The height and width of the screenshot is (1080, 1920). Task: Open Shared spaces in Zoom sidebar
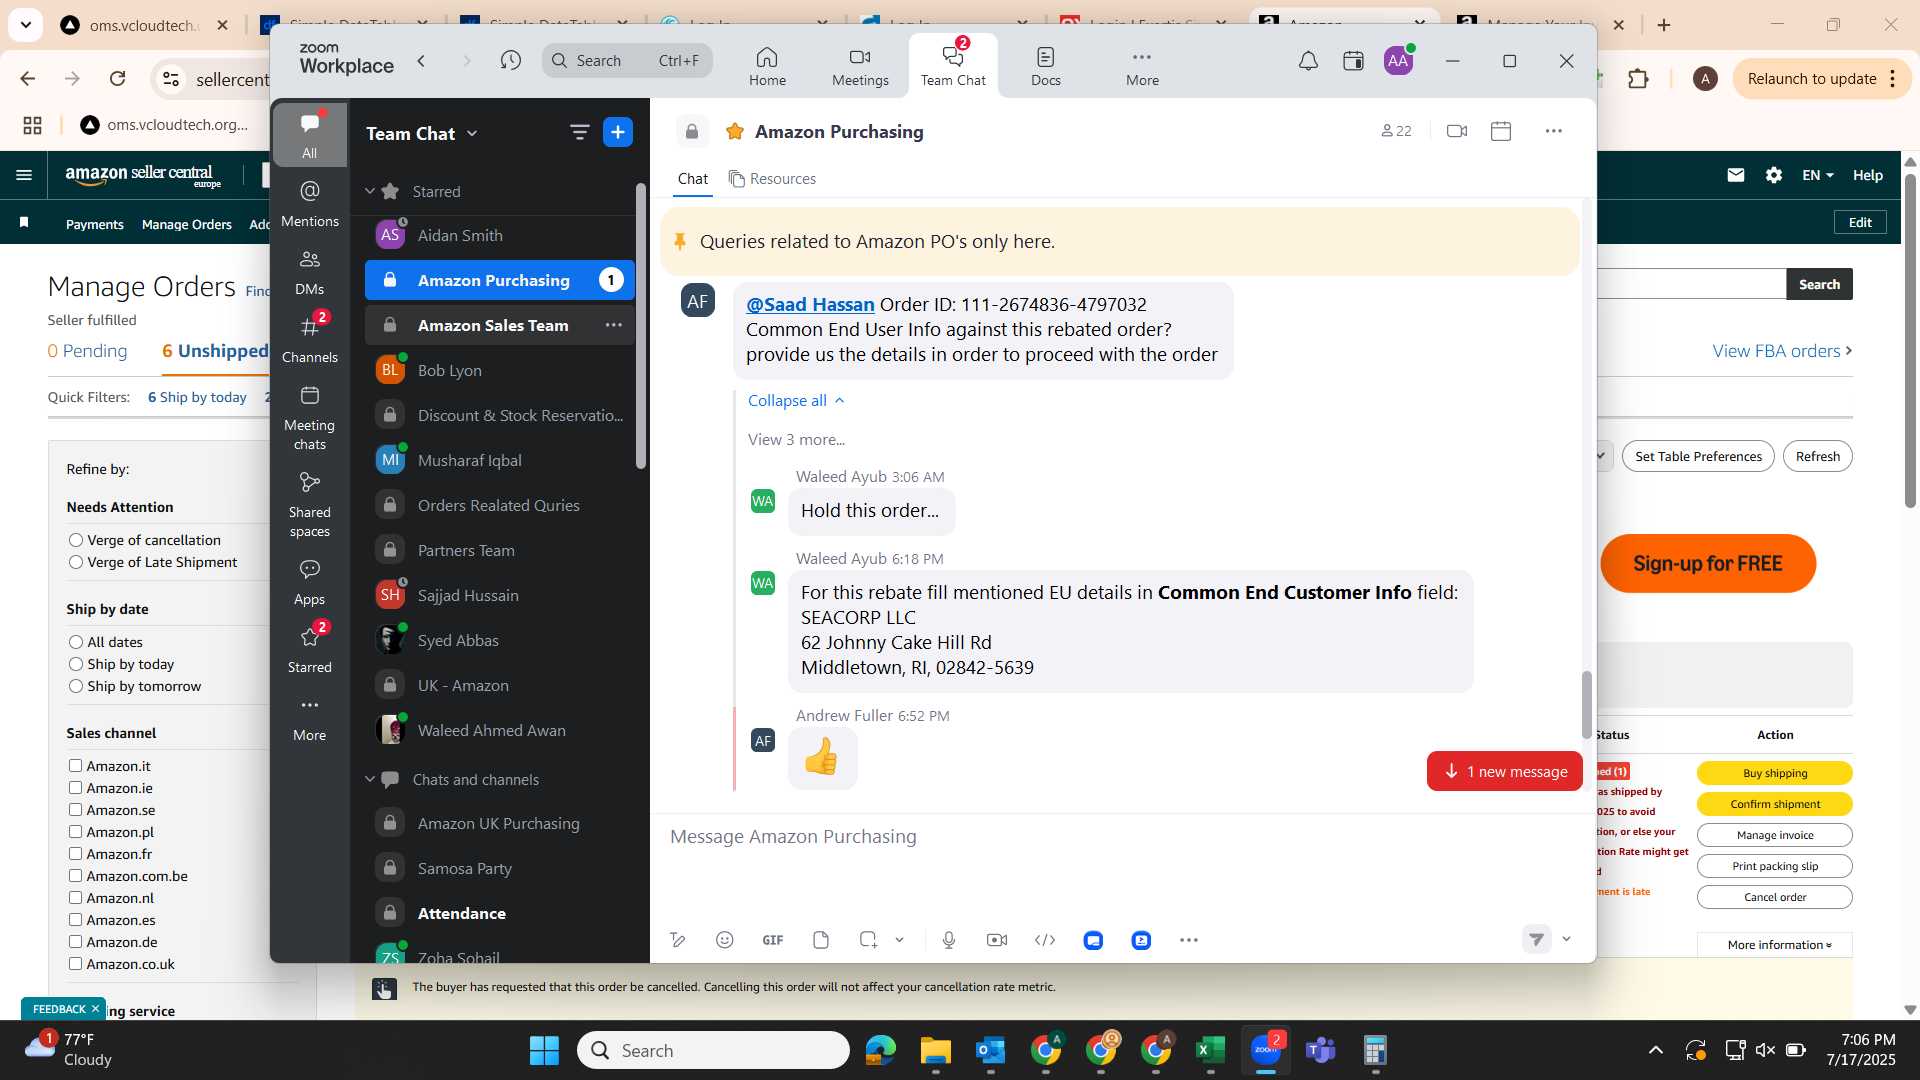point(310,505)
